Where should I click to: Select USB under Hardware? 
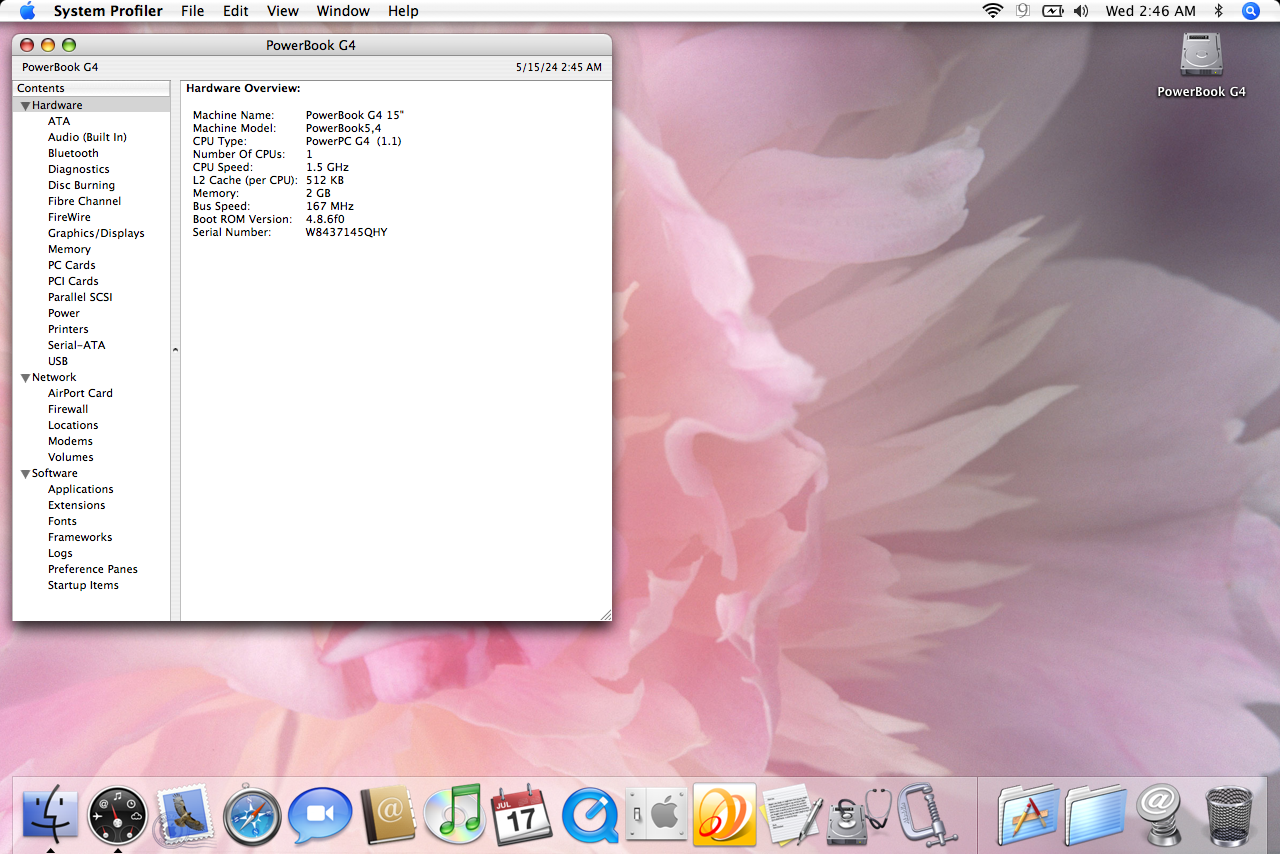(58, 361)
